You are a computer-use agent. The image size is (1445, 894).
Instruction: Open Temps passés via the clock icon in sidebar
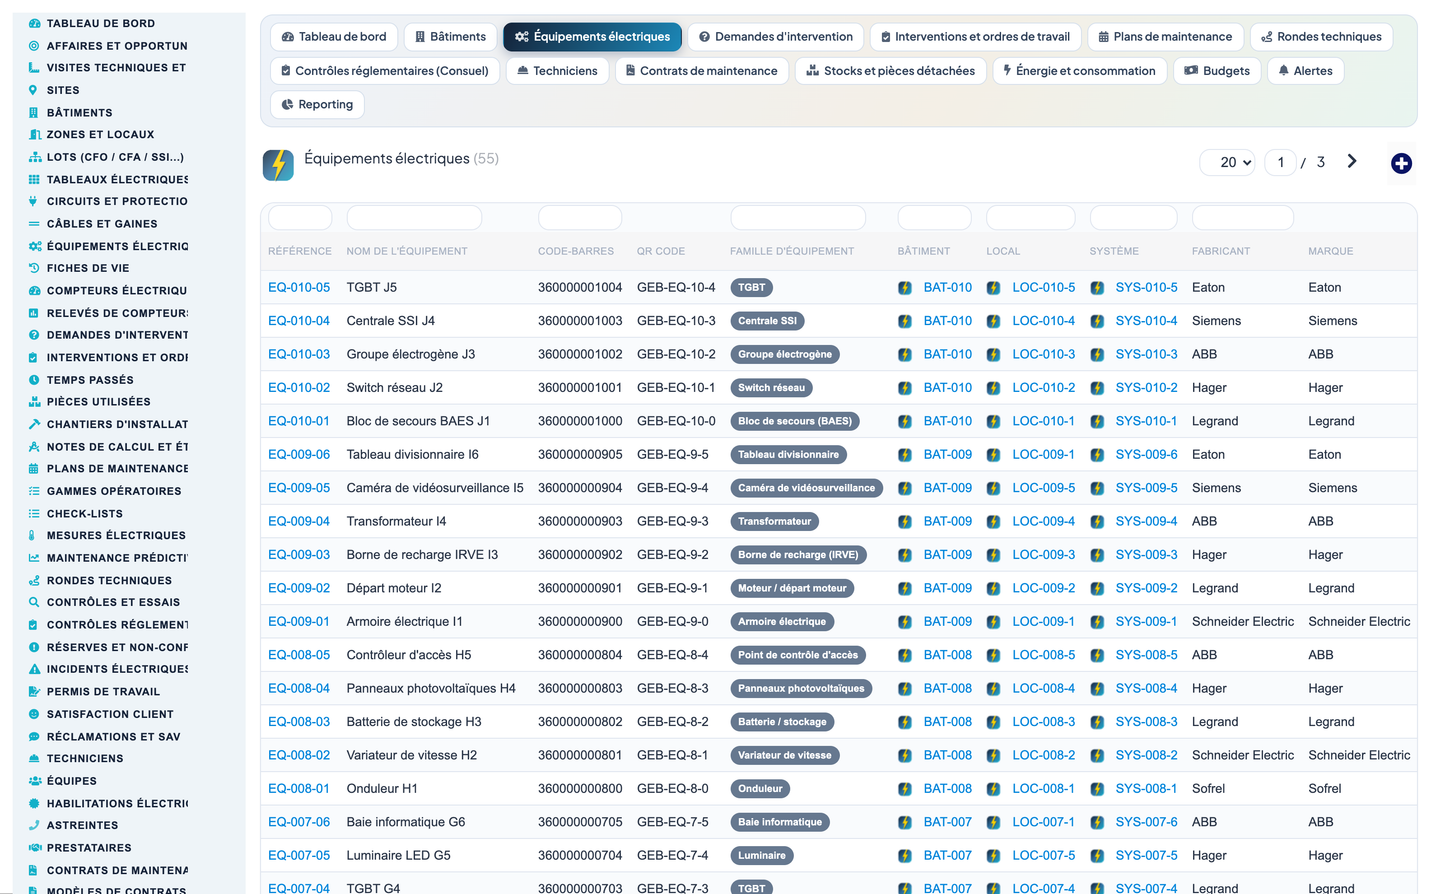pyautogui.click(x=34, y=380)
